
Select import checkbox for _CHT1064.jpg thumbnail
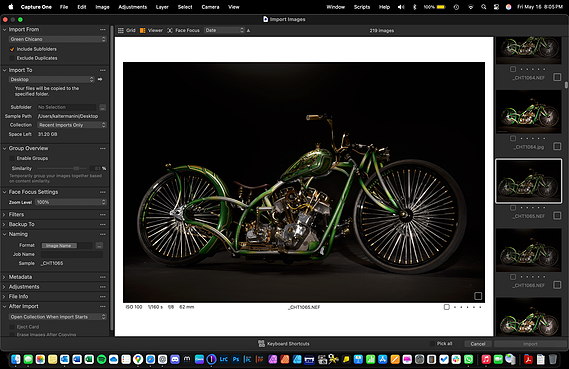pyautogui.click(x=557, y=146)
